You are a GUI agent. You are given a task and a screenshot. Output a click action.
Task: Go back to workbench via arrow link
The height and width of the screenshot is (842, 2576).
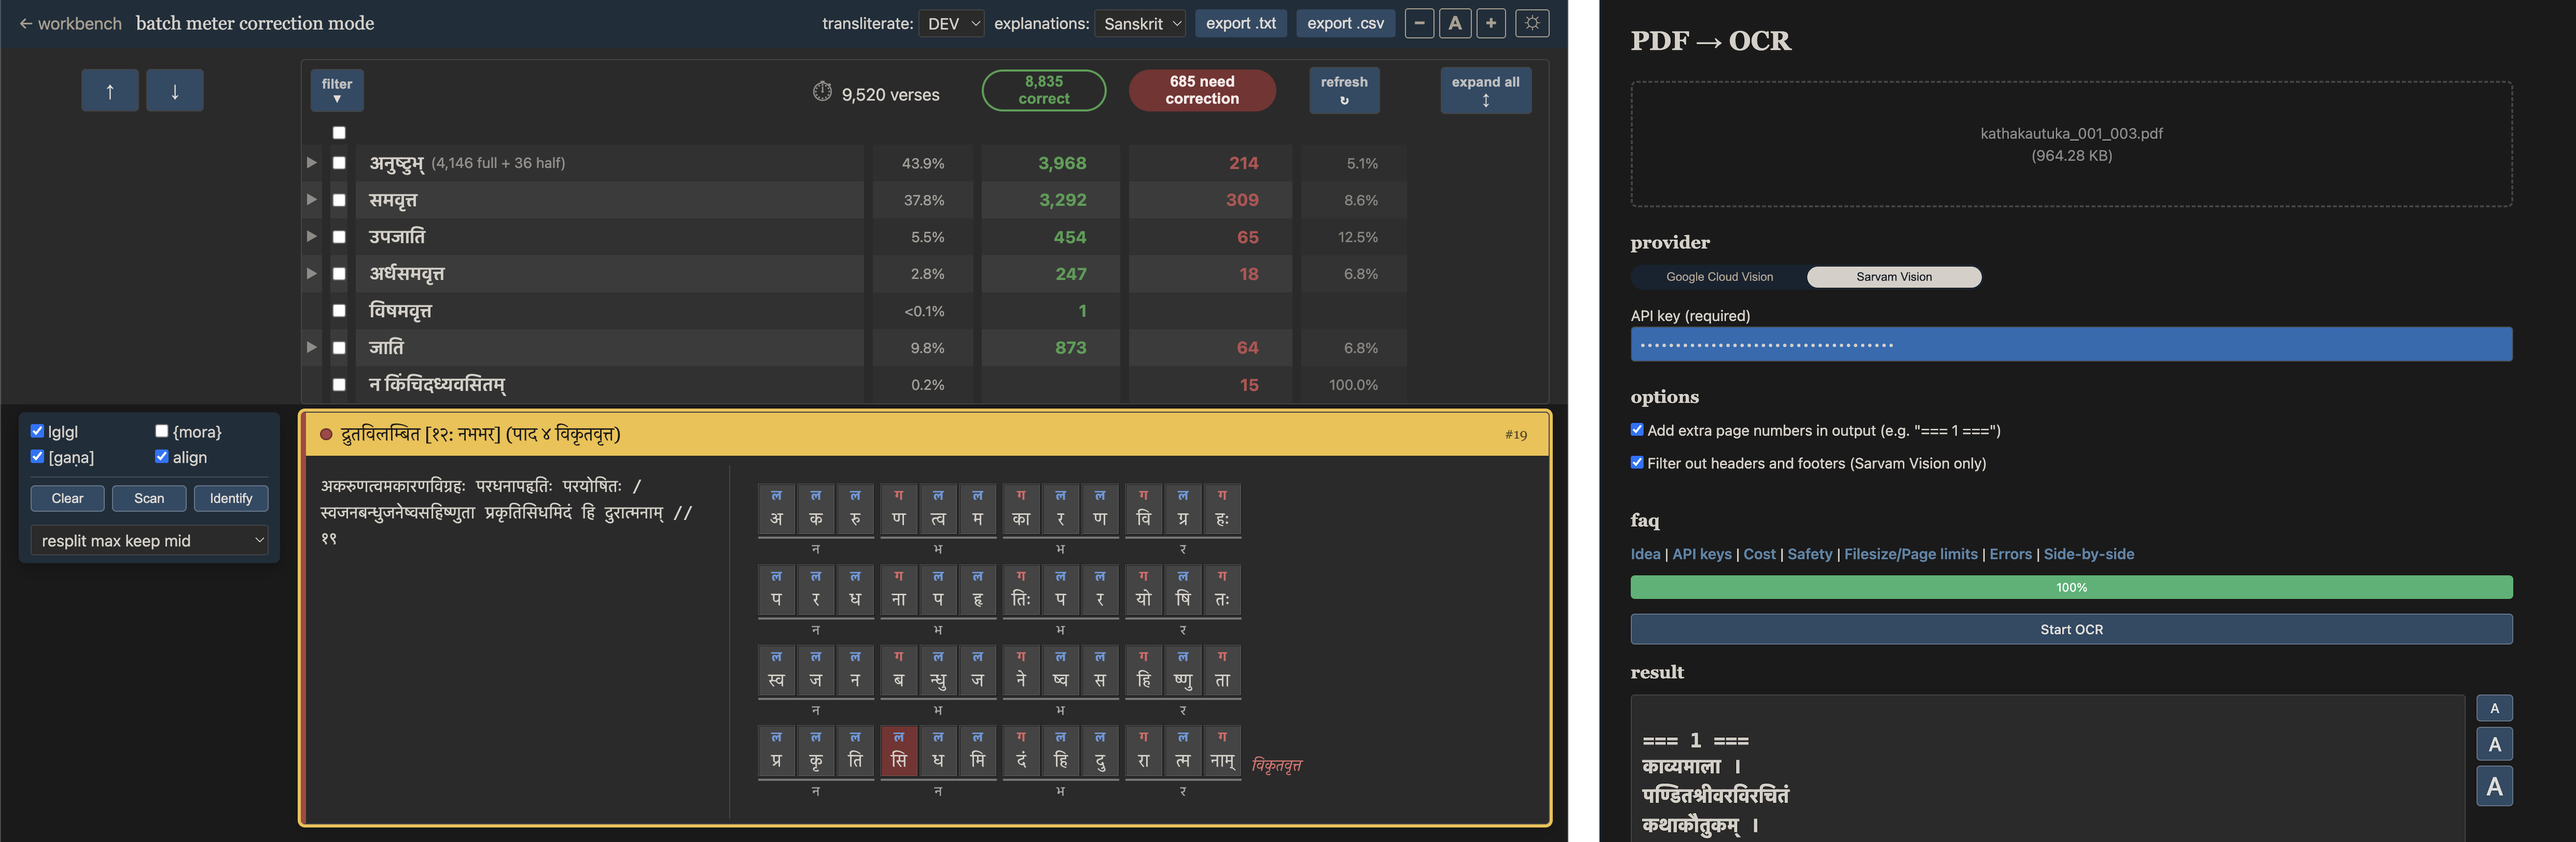pos(70,23)
